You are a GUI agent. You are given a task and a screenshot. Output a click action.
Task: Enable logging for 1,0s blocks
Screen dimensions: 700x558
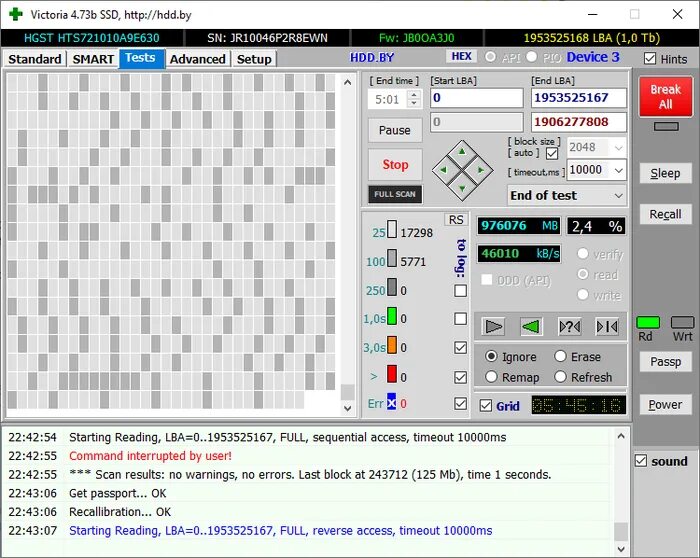460,319
